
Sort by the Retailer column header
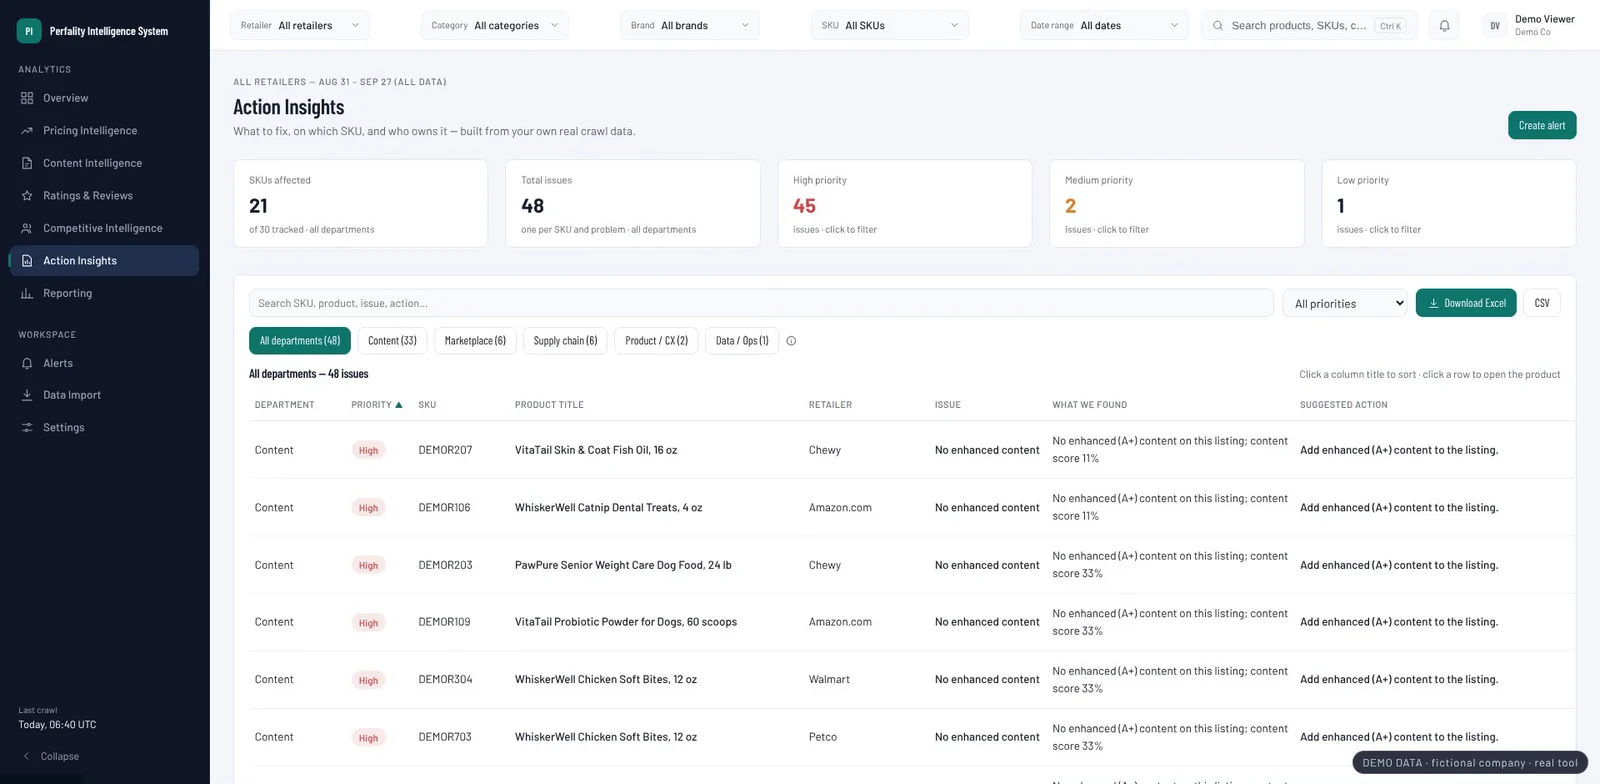[x=830, y=405]
